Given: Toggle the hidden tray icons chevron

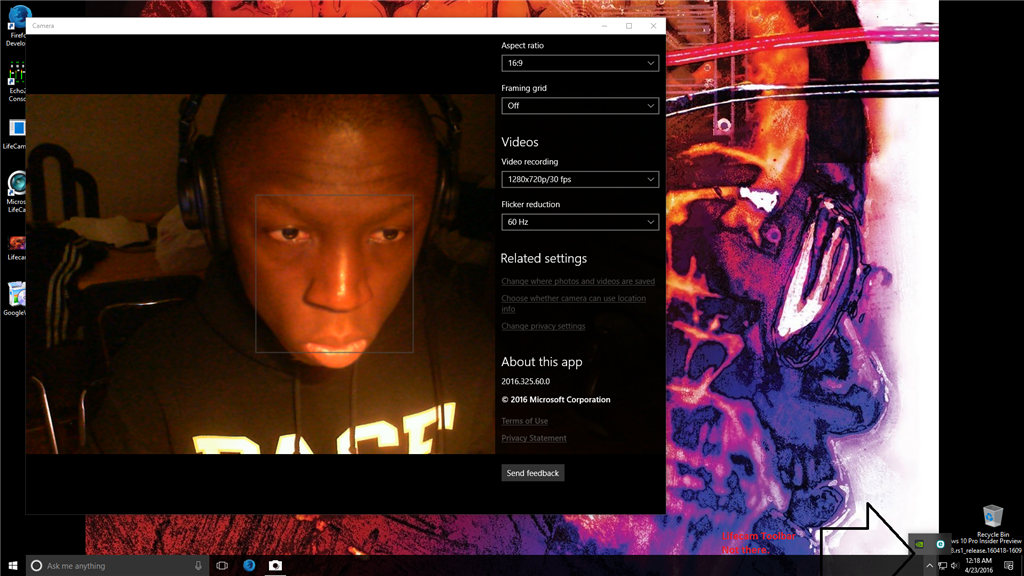Looking at the screenshot, I should click(930, 566).
